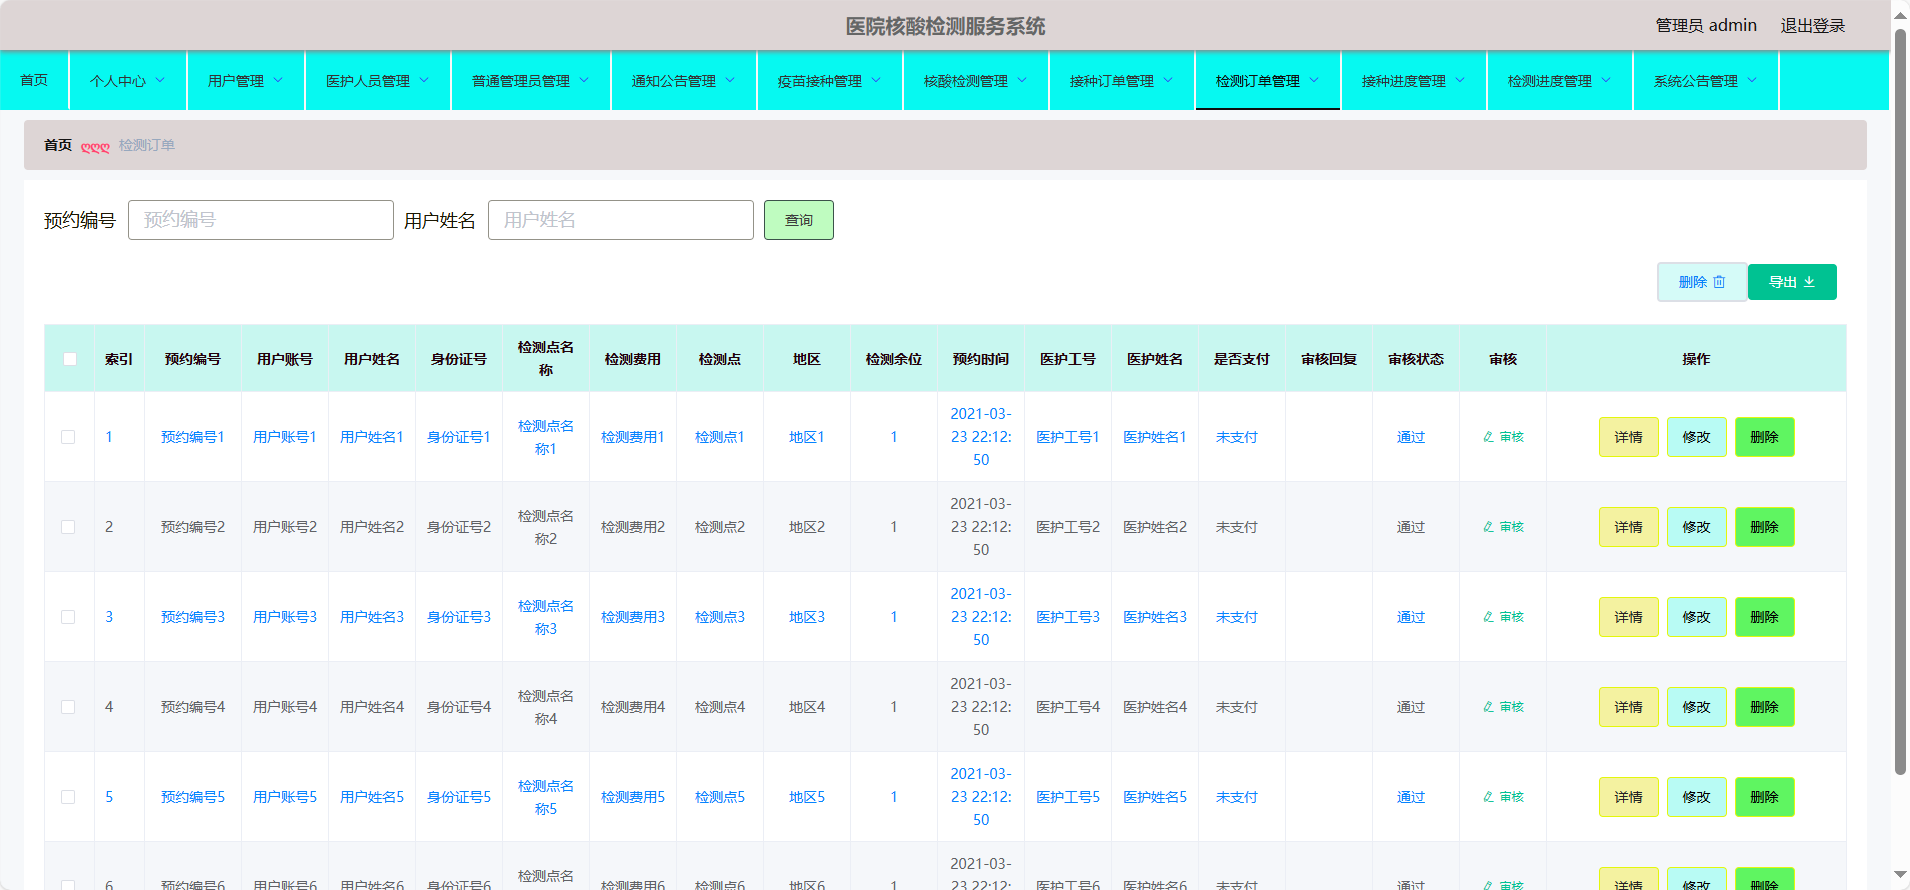Click the 修改 button for row 3
Screen dimensions: 1910x890
[1696, 617]
